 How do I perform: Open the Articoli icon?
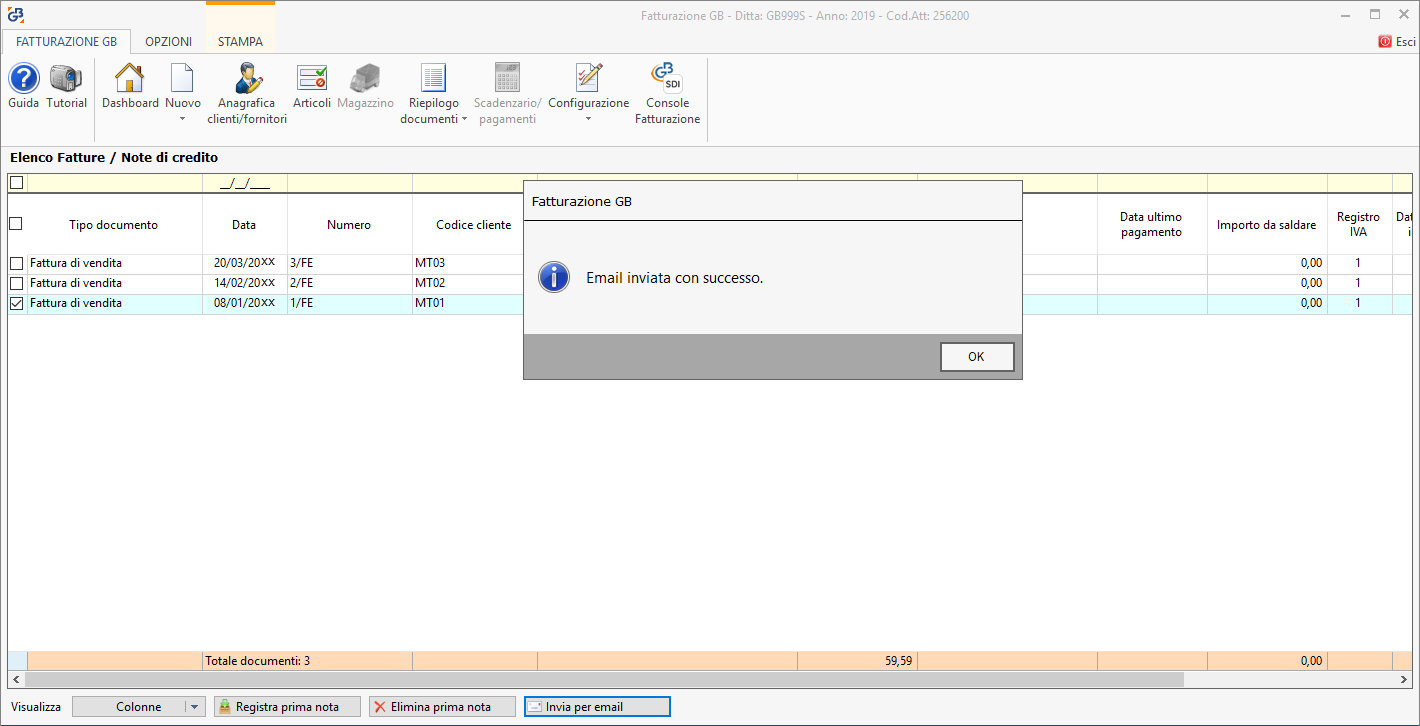point(312,79)
